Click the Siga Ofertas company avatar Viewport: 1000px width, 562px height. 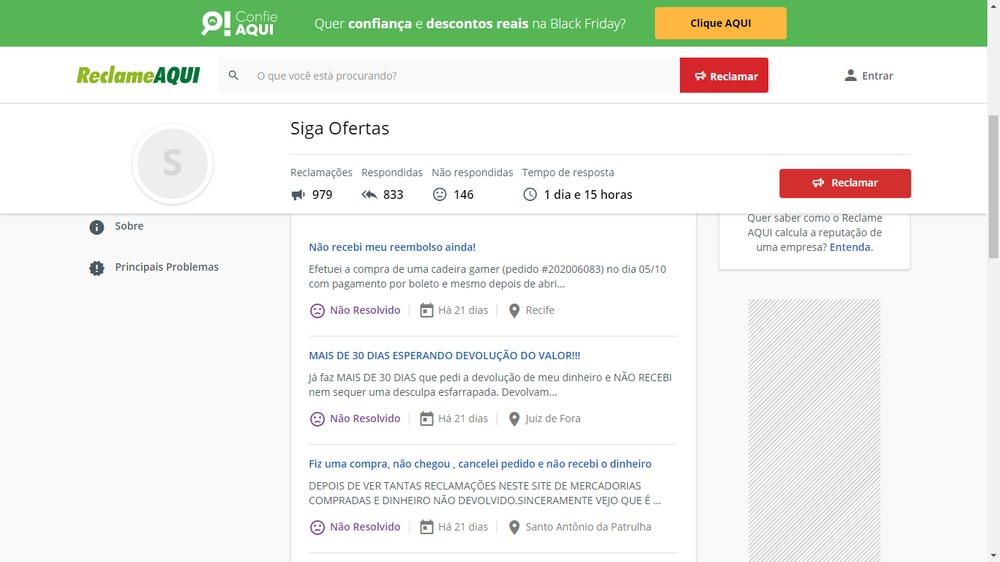coord(172,163)
